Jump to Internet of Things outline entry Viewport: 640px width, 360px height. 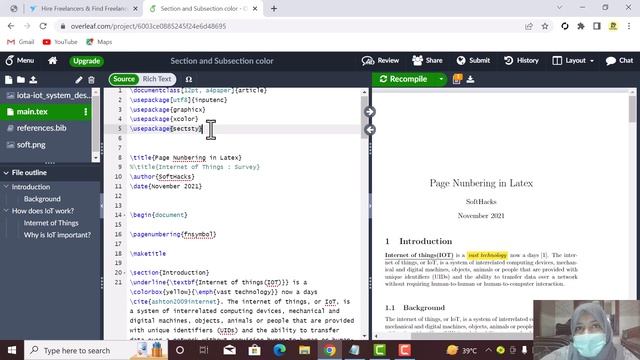tap(51, 223)
